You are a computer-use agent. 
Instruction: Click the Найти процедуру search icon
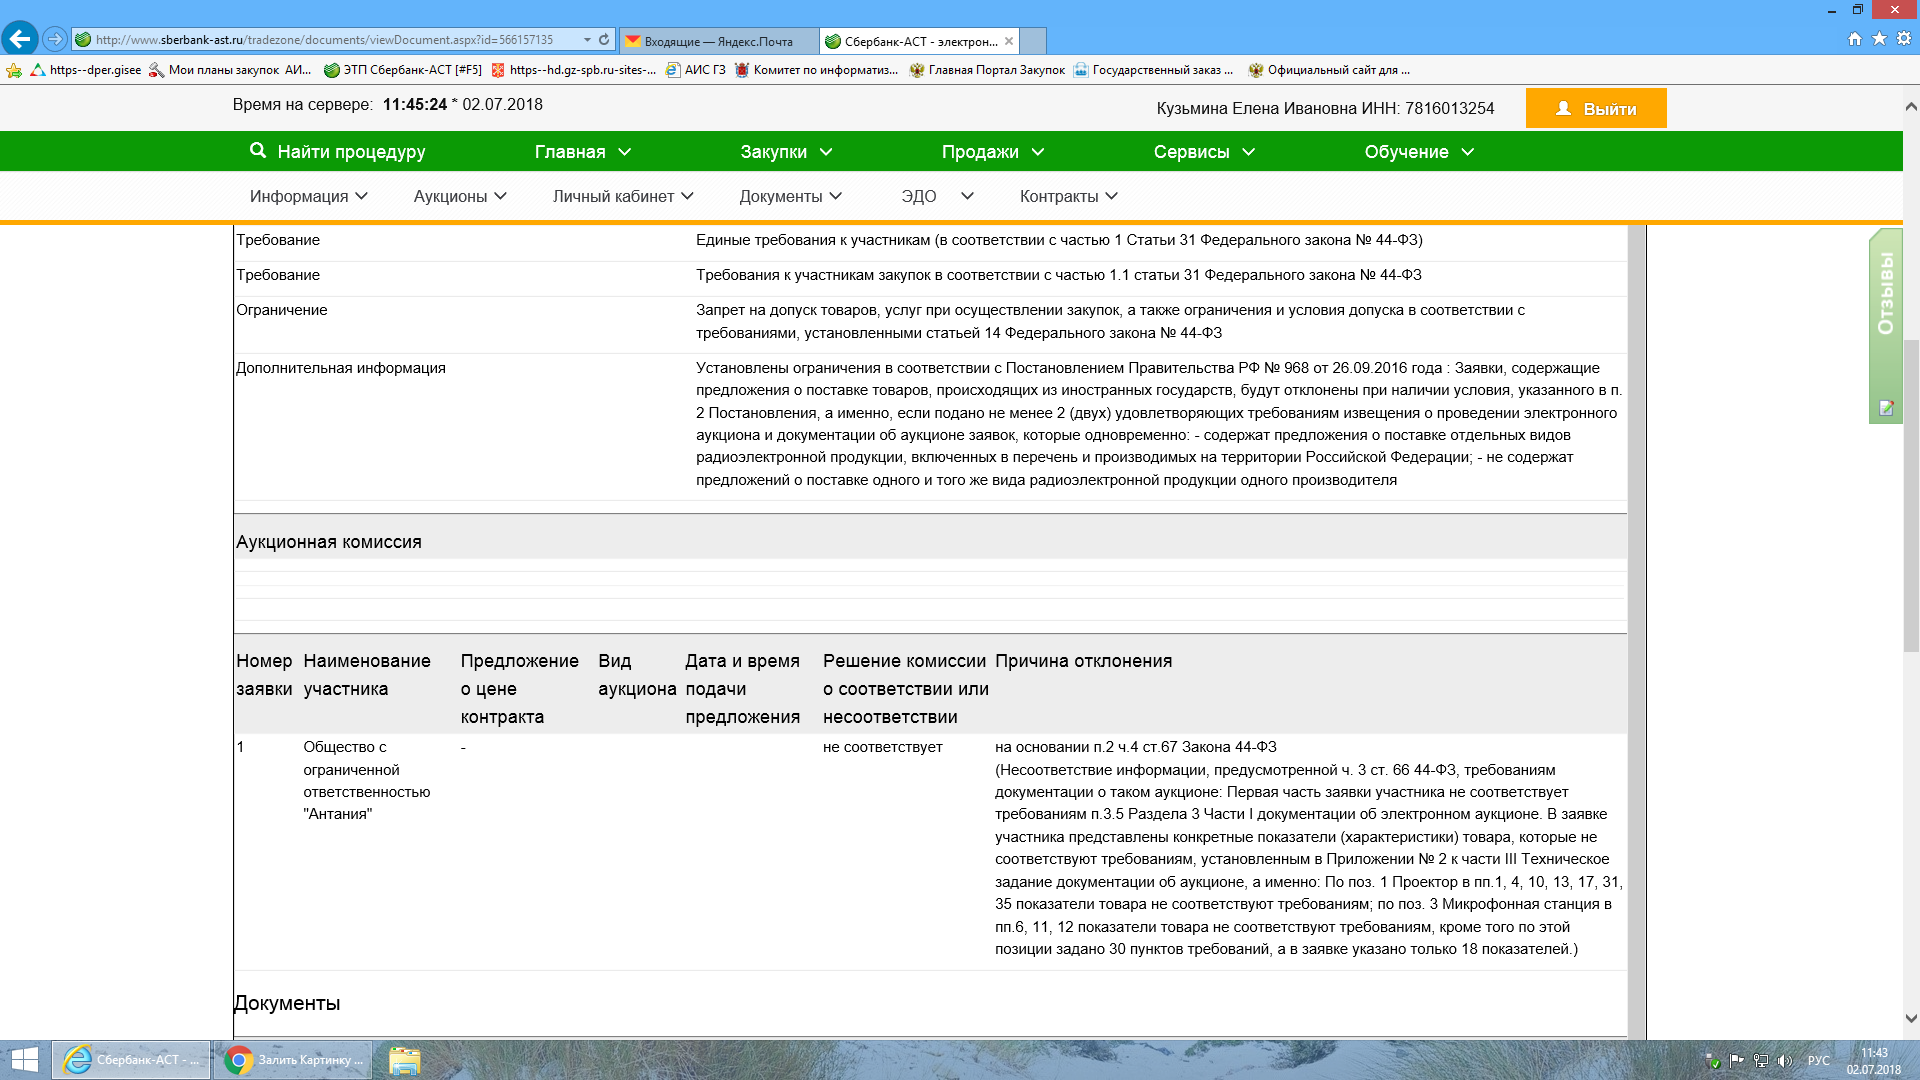click(258, 150)
